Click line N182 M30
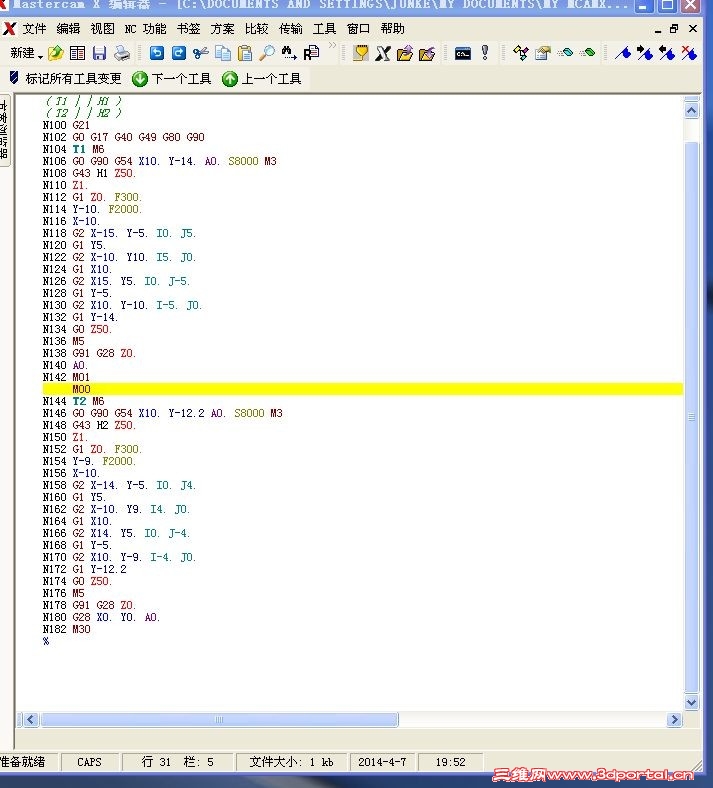 click(x=66, y=629)
